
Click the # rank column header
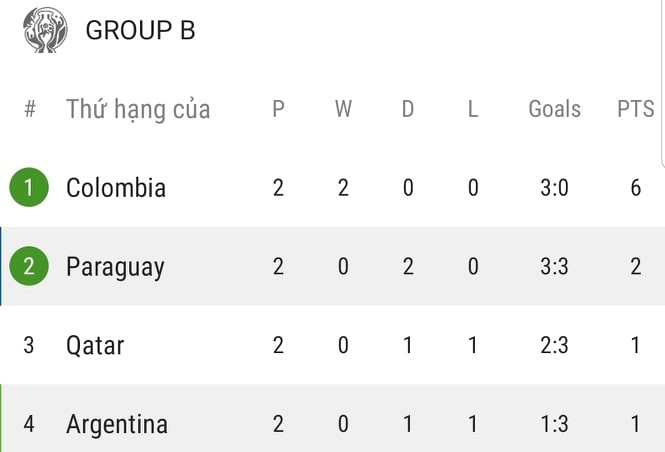pyautogui.click(x=29, y=109)
